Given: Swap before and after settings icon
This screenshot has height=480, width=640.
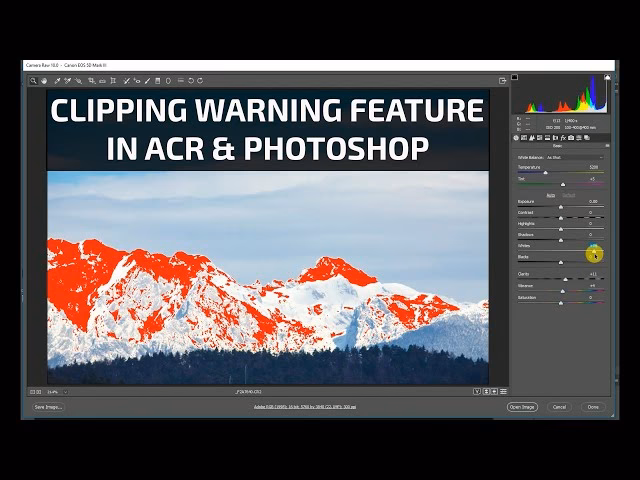Looking at the screenshot, I should (486, 391).
